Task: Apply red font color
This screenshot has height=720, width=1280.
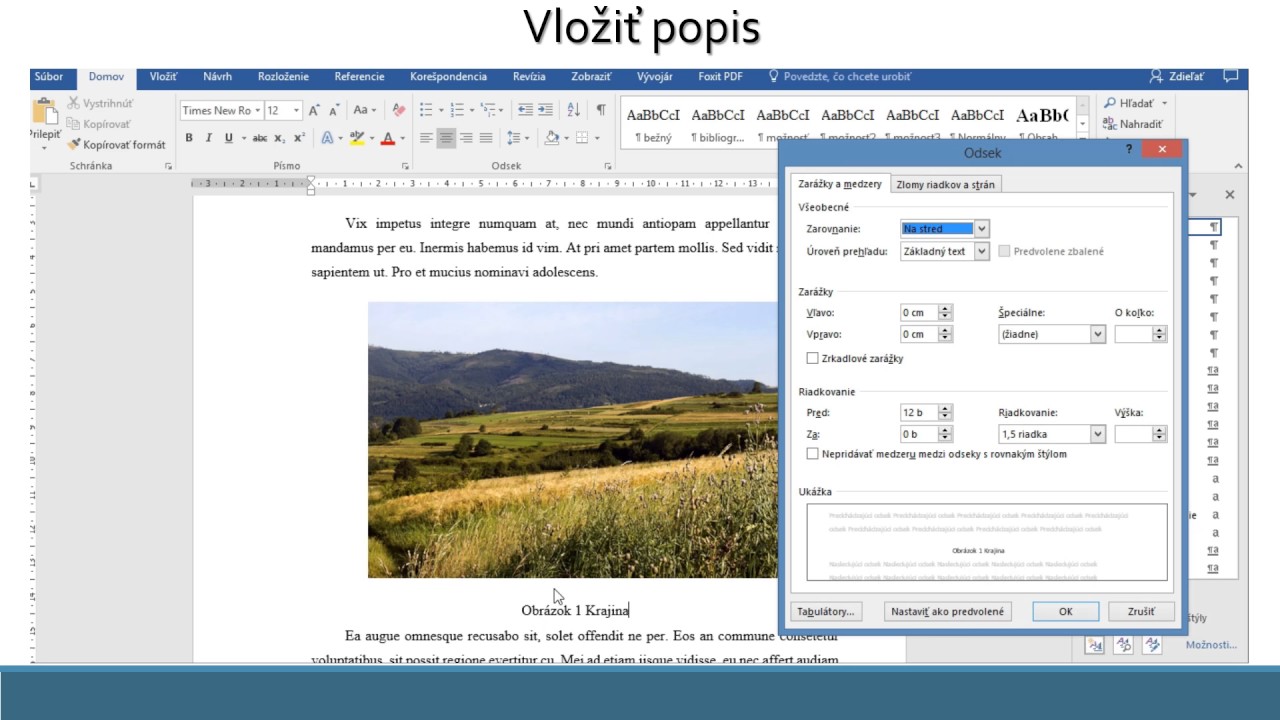Action: pyautogui.click(x=388, y=138)
